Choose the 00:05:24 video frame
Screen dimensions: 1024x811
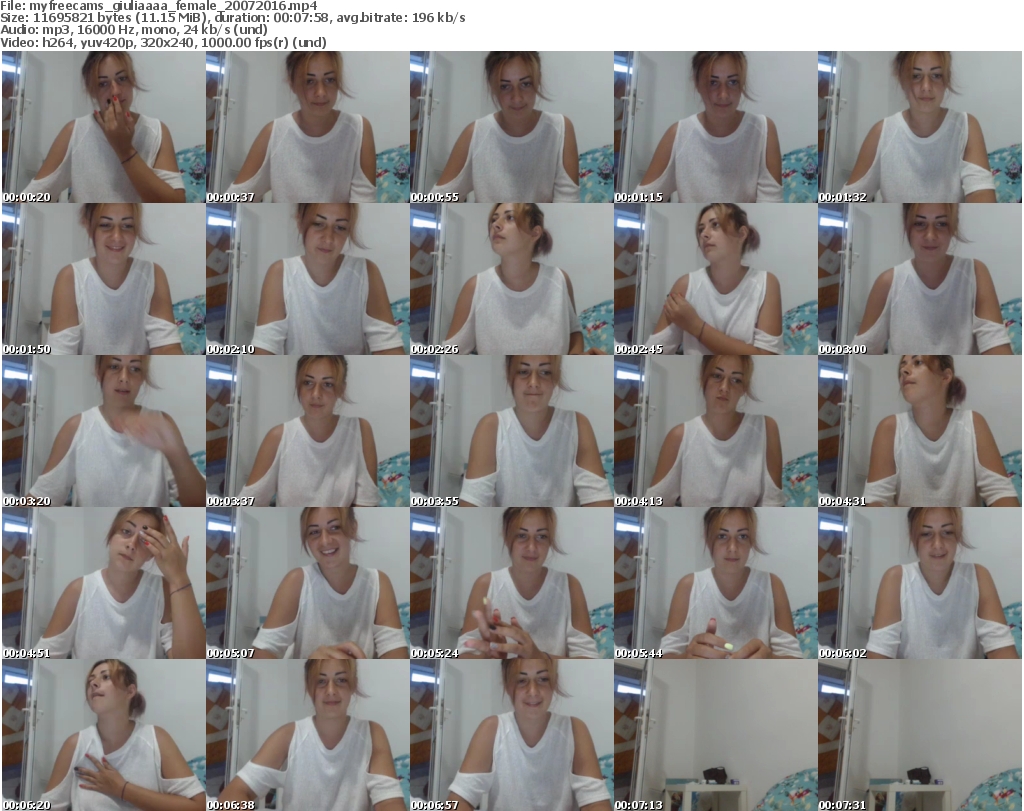511,584
